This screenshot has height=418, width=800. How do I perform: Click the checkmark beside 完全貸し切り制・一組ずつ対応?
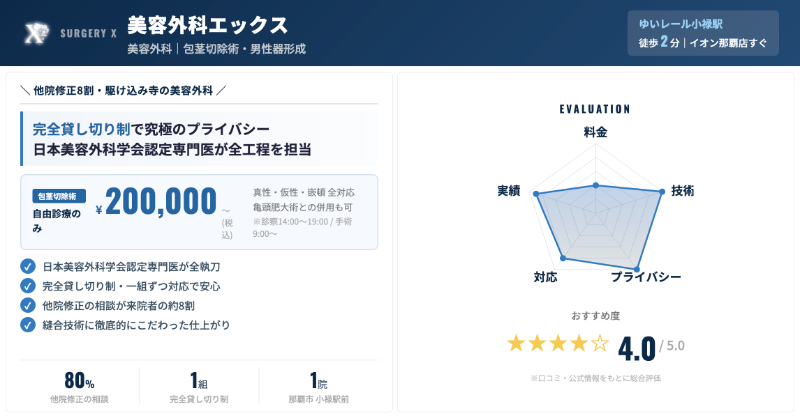tap(27, 286)
